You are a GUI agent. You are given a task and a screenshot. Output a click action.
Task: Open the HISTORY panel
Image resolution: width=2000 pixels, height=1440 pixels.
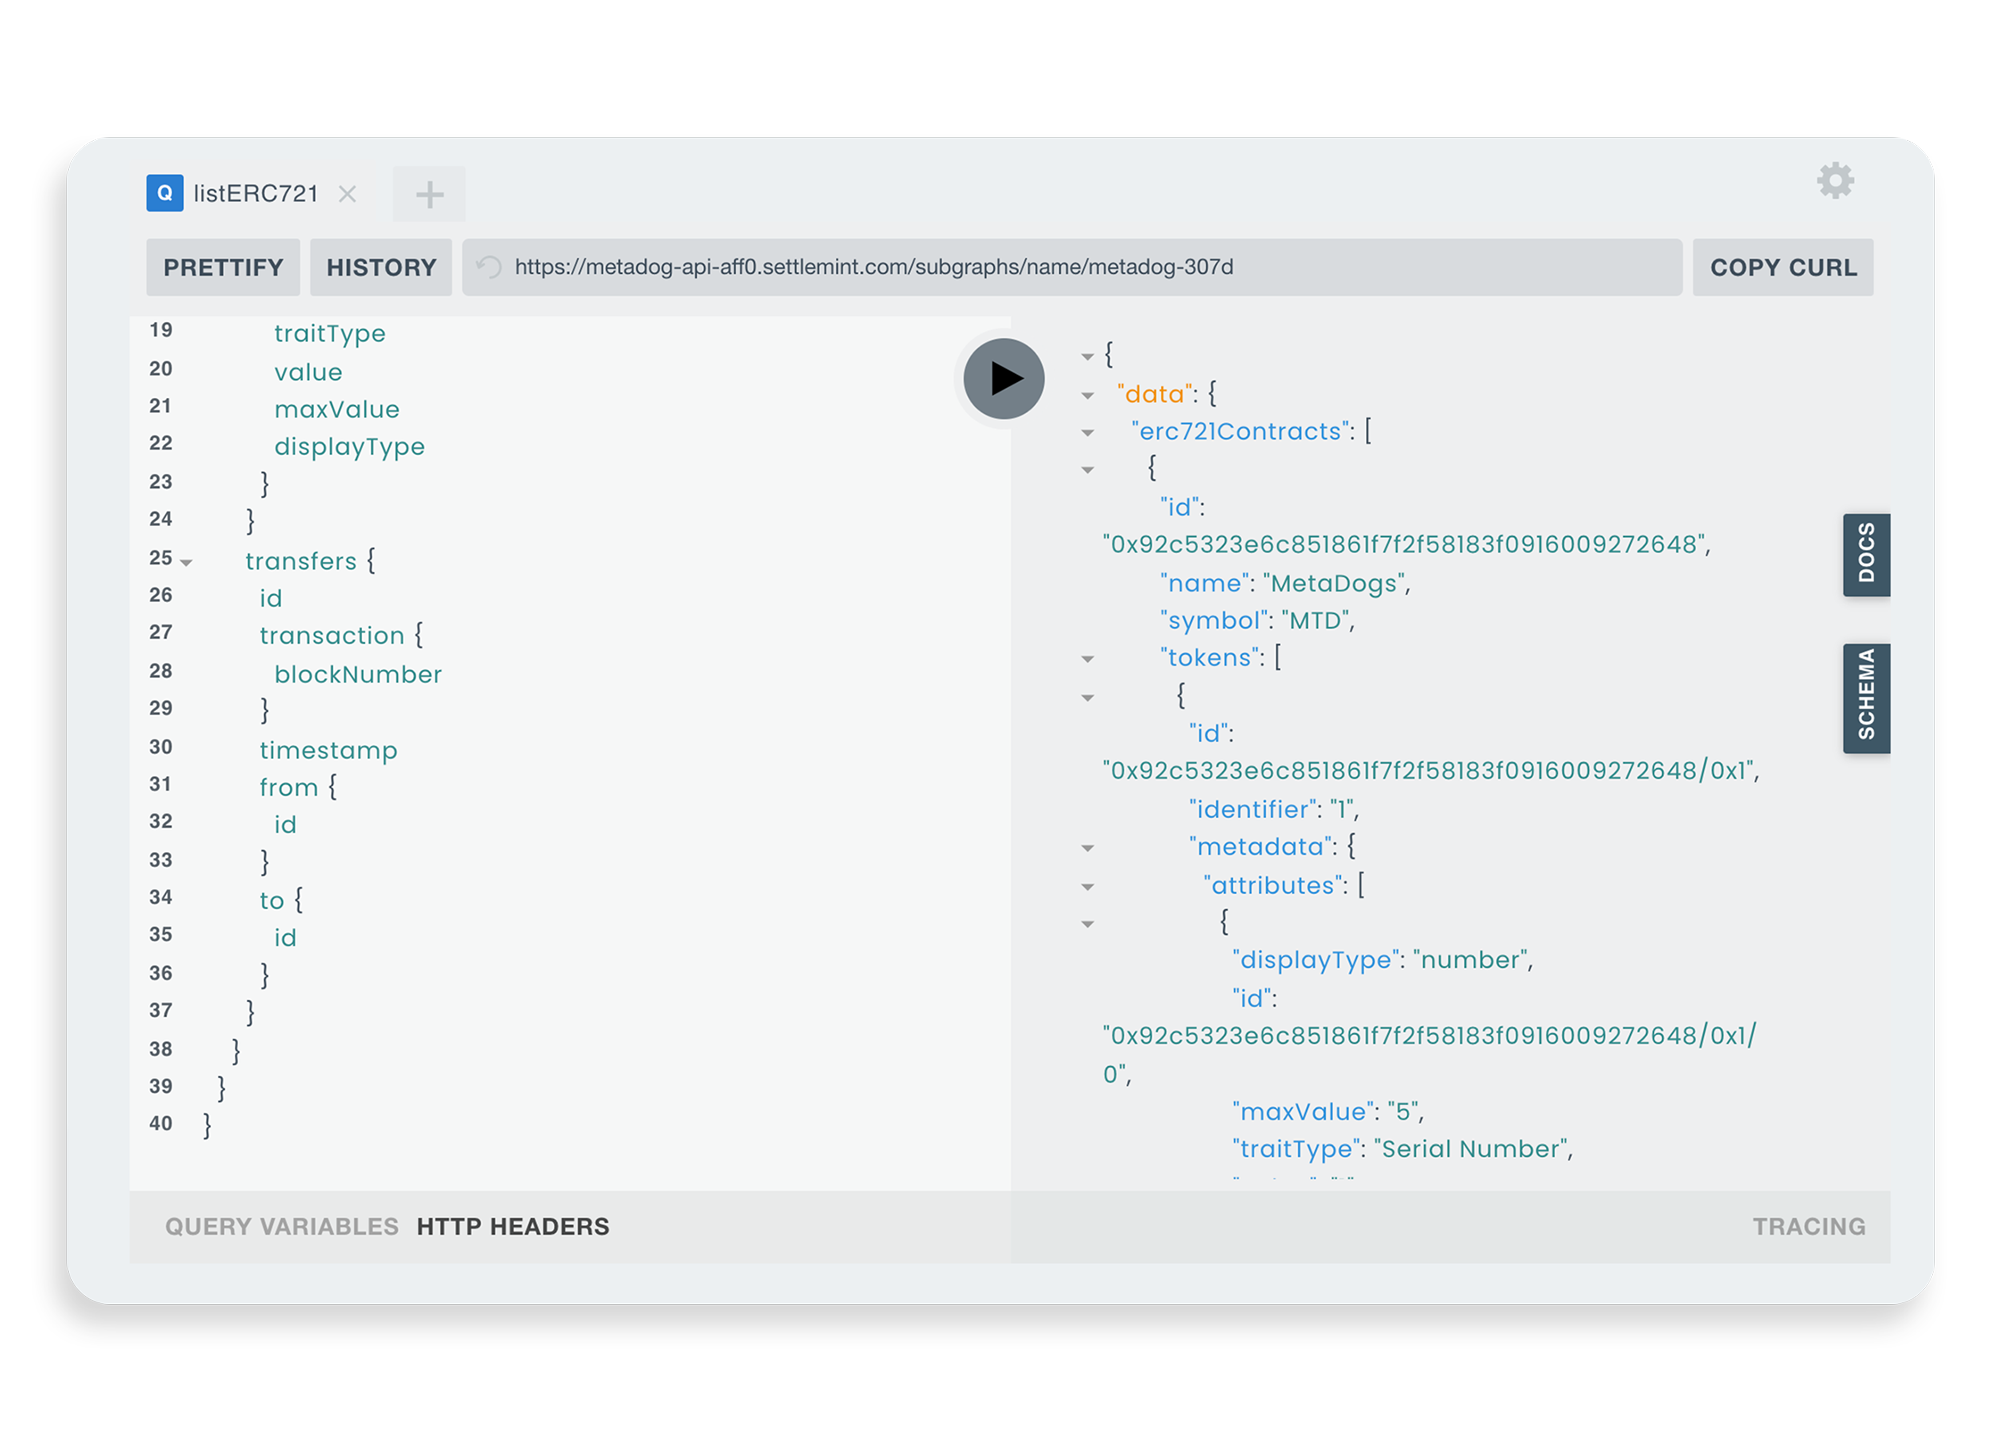click(380, 266)
